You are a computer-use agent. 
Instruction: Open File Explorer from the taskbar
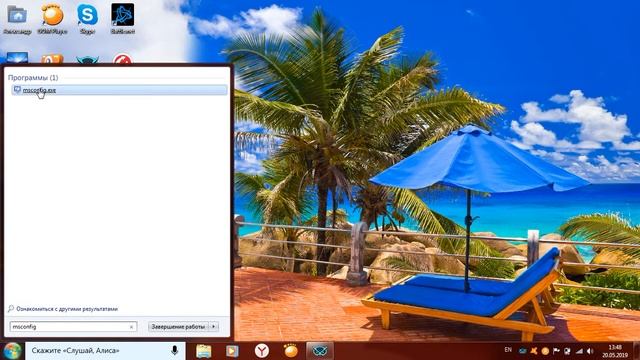203,351
